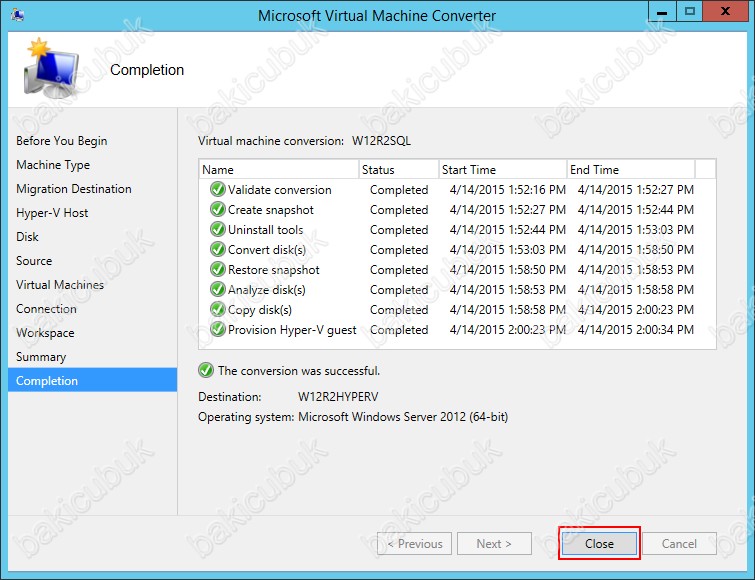Select the Disk step in sidebar
The image size is (755, 580).
pos(27,237)
